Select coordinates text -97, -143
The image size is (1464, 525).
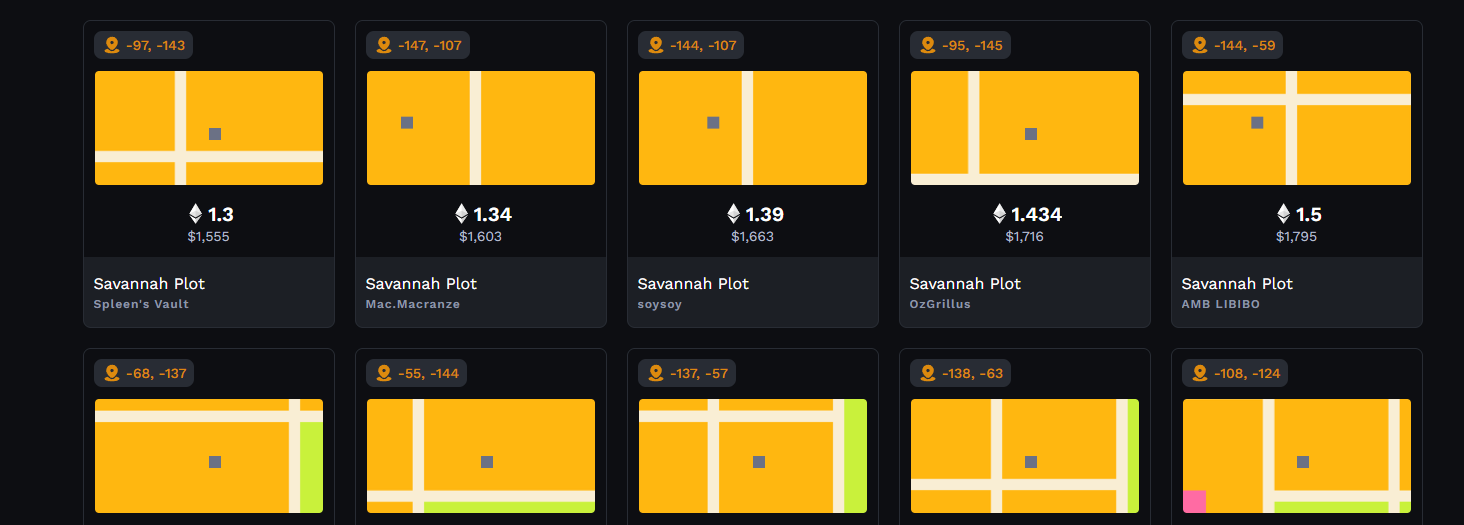[156, 45]
